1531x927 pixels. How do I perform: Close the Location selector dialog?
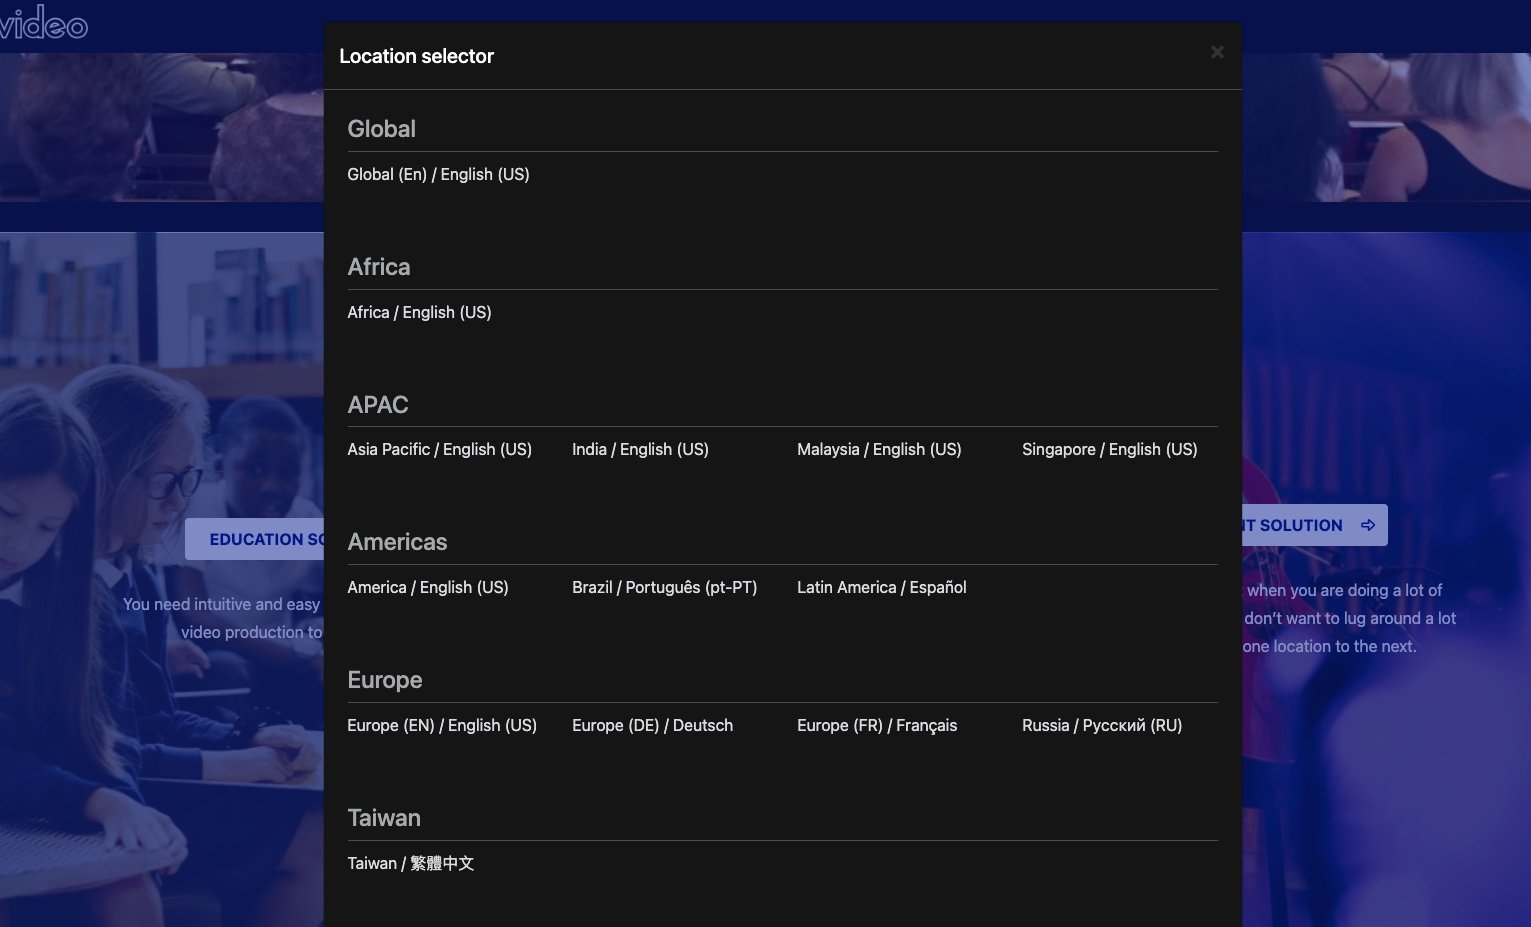(x=1216, y=52)
